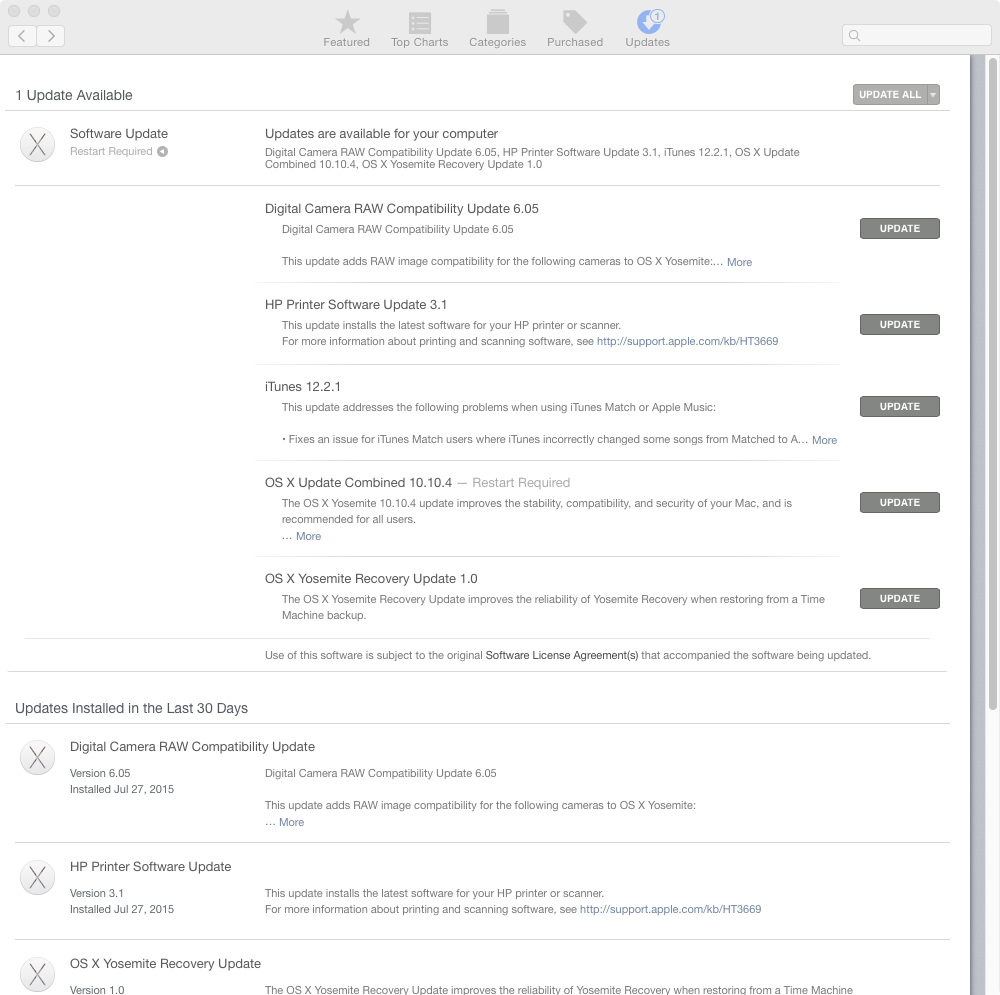1000x995 pixels.
Task: Open the Categories tab
Action: [497, 29]
